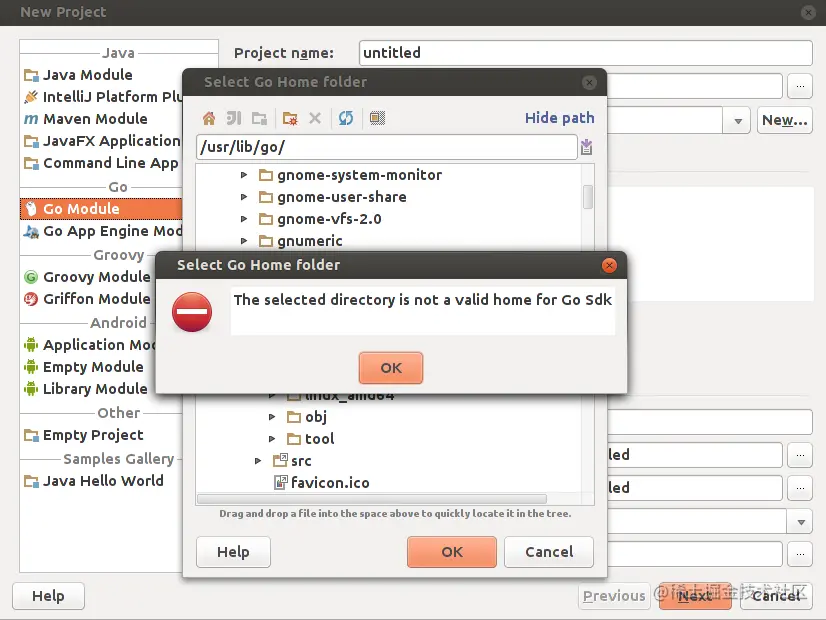
Task: Close the error dialog with red X
Action: pyautogui.click(x=609, y=265)
